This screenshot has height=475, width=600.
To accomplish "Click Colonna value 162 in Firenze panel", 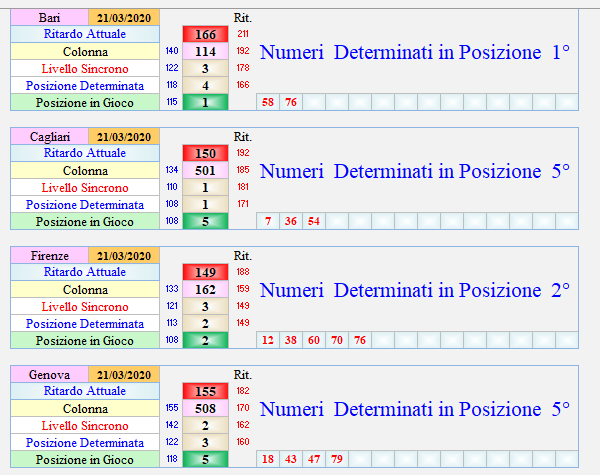I will (x=205, y=289).
